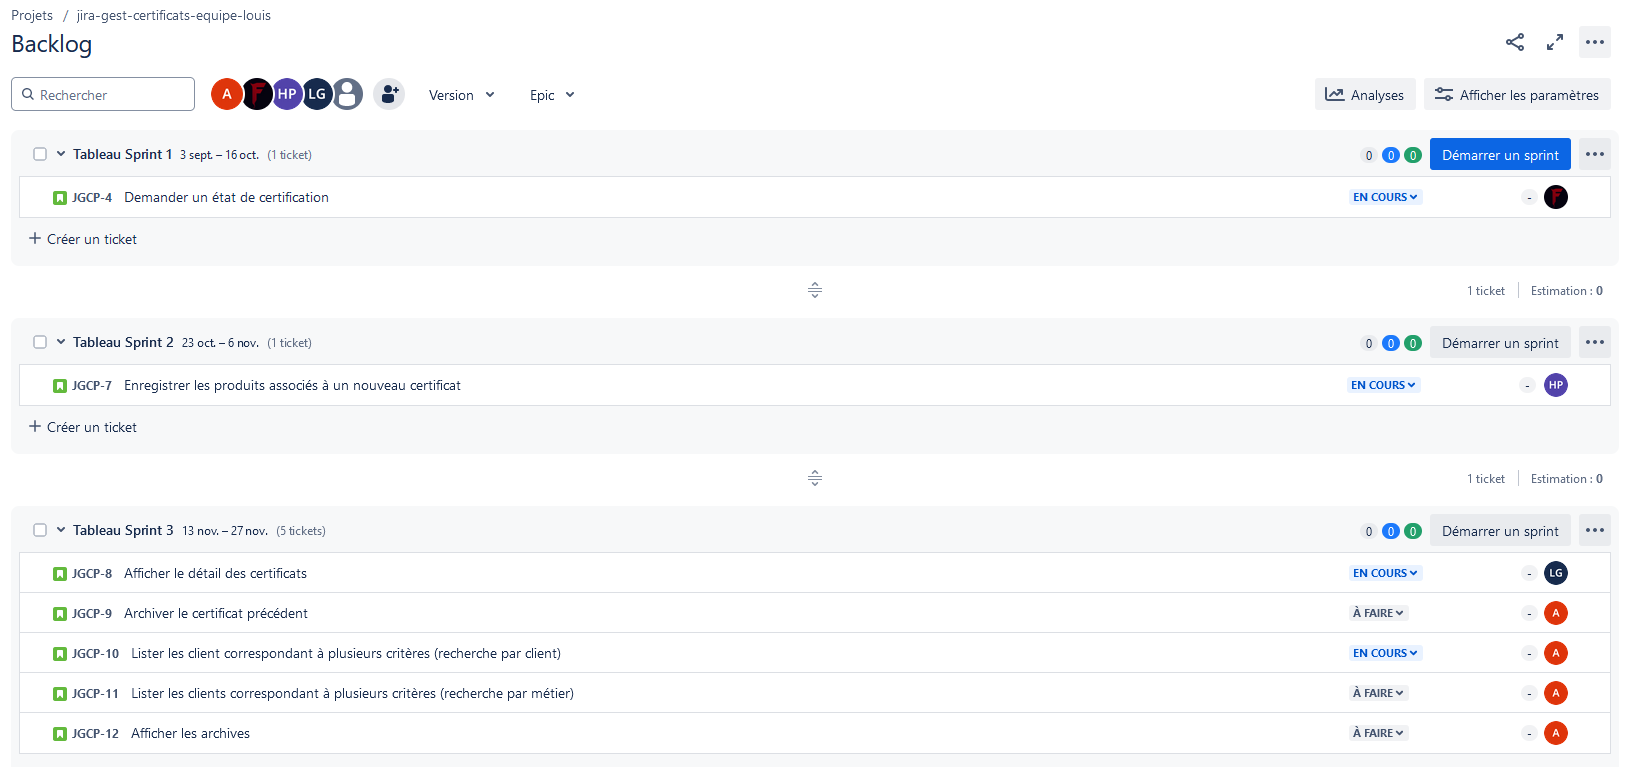Image resolution: width=1625 pixels, height=767 pixels.
Task: Enter fullscreen mode with expand icon
Action: (x=1555, y=42)
